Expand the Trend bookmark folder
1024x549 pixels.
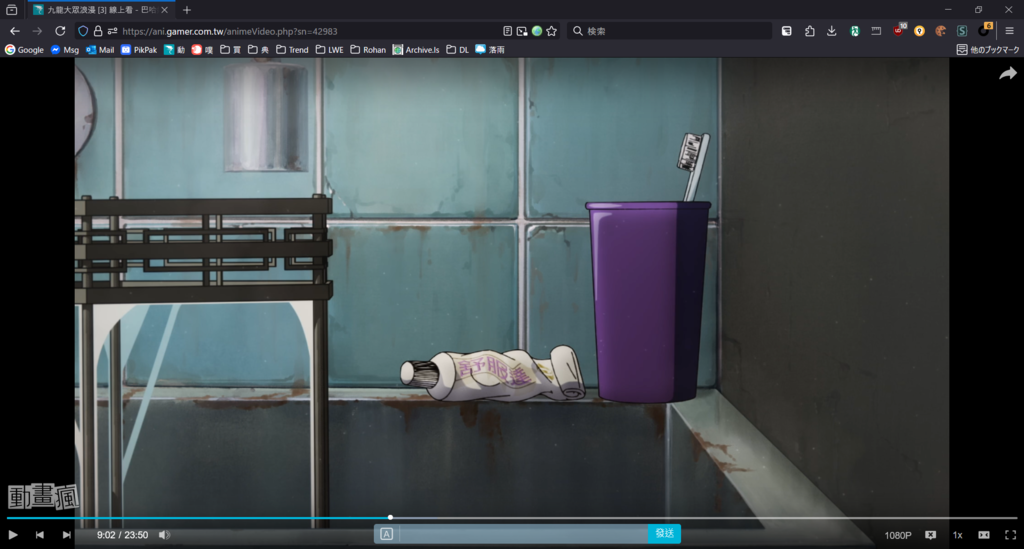click(x=292, y=50)
